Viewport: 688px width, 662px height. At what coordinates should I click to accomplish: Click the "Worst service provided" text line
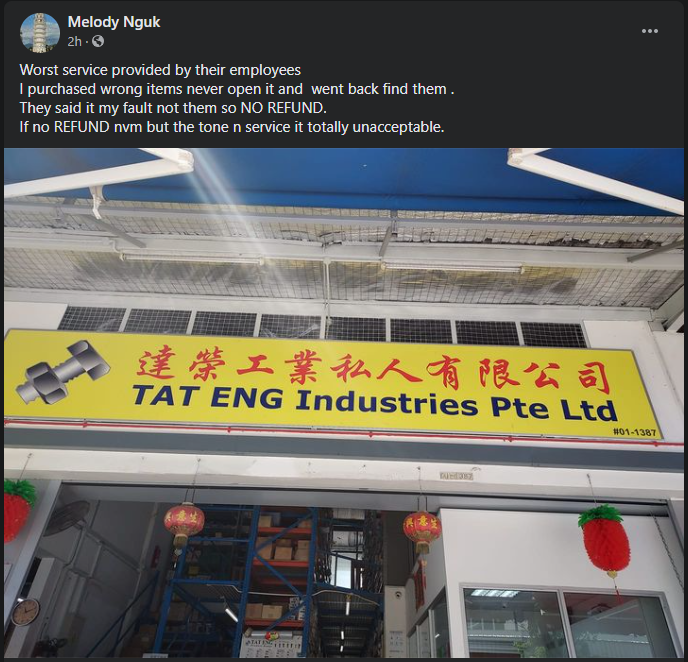click(x=160, y=70)
